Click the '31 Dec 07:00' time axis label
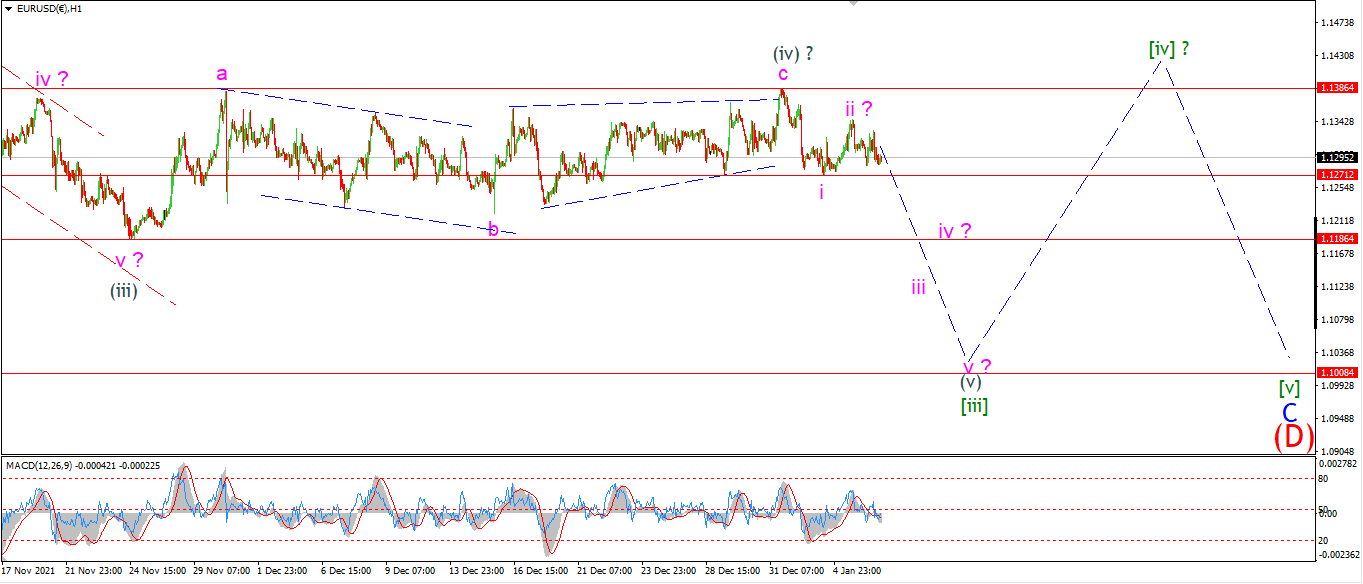 point(795,571)
